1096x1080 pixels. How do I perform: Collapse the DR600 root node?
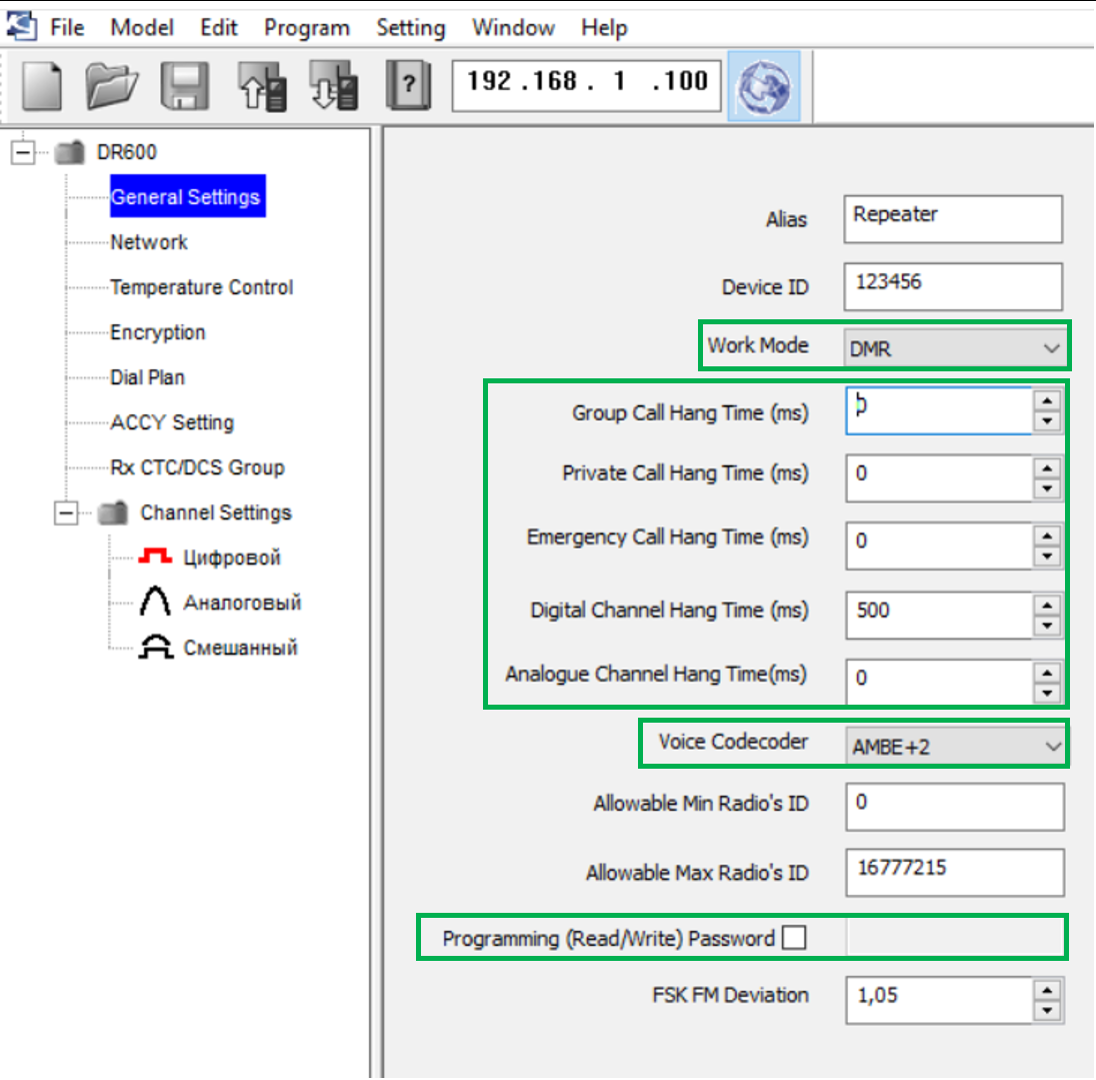pyautogui.click(x=22, y=153)
